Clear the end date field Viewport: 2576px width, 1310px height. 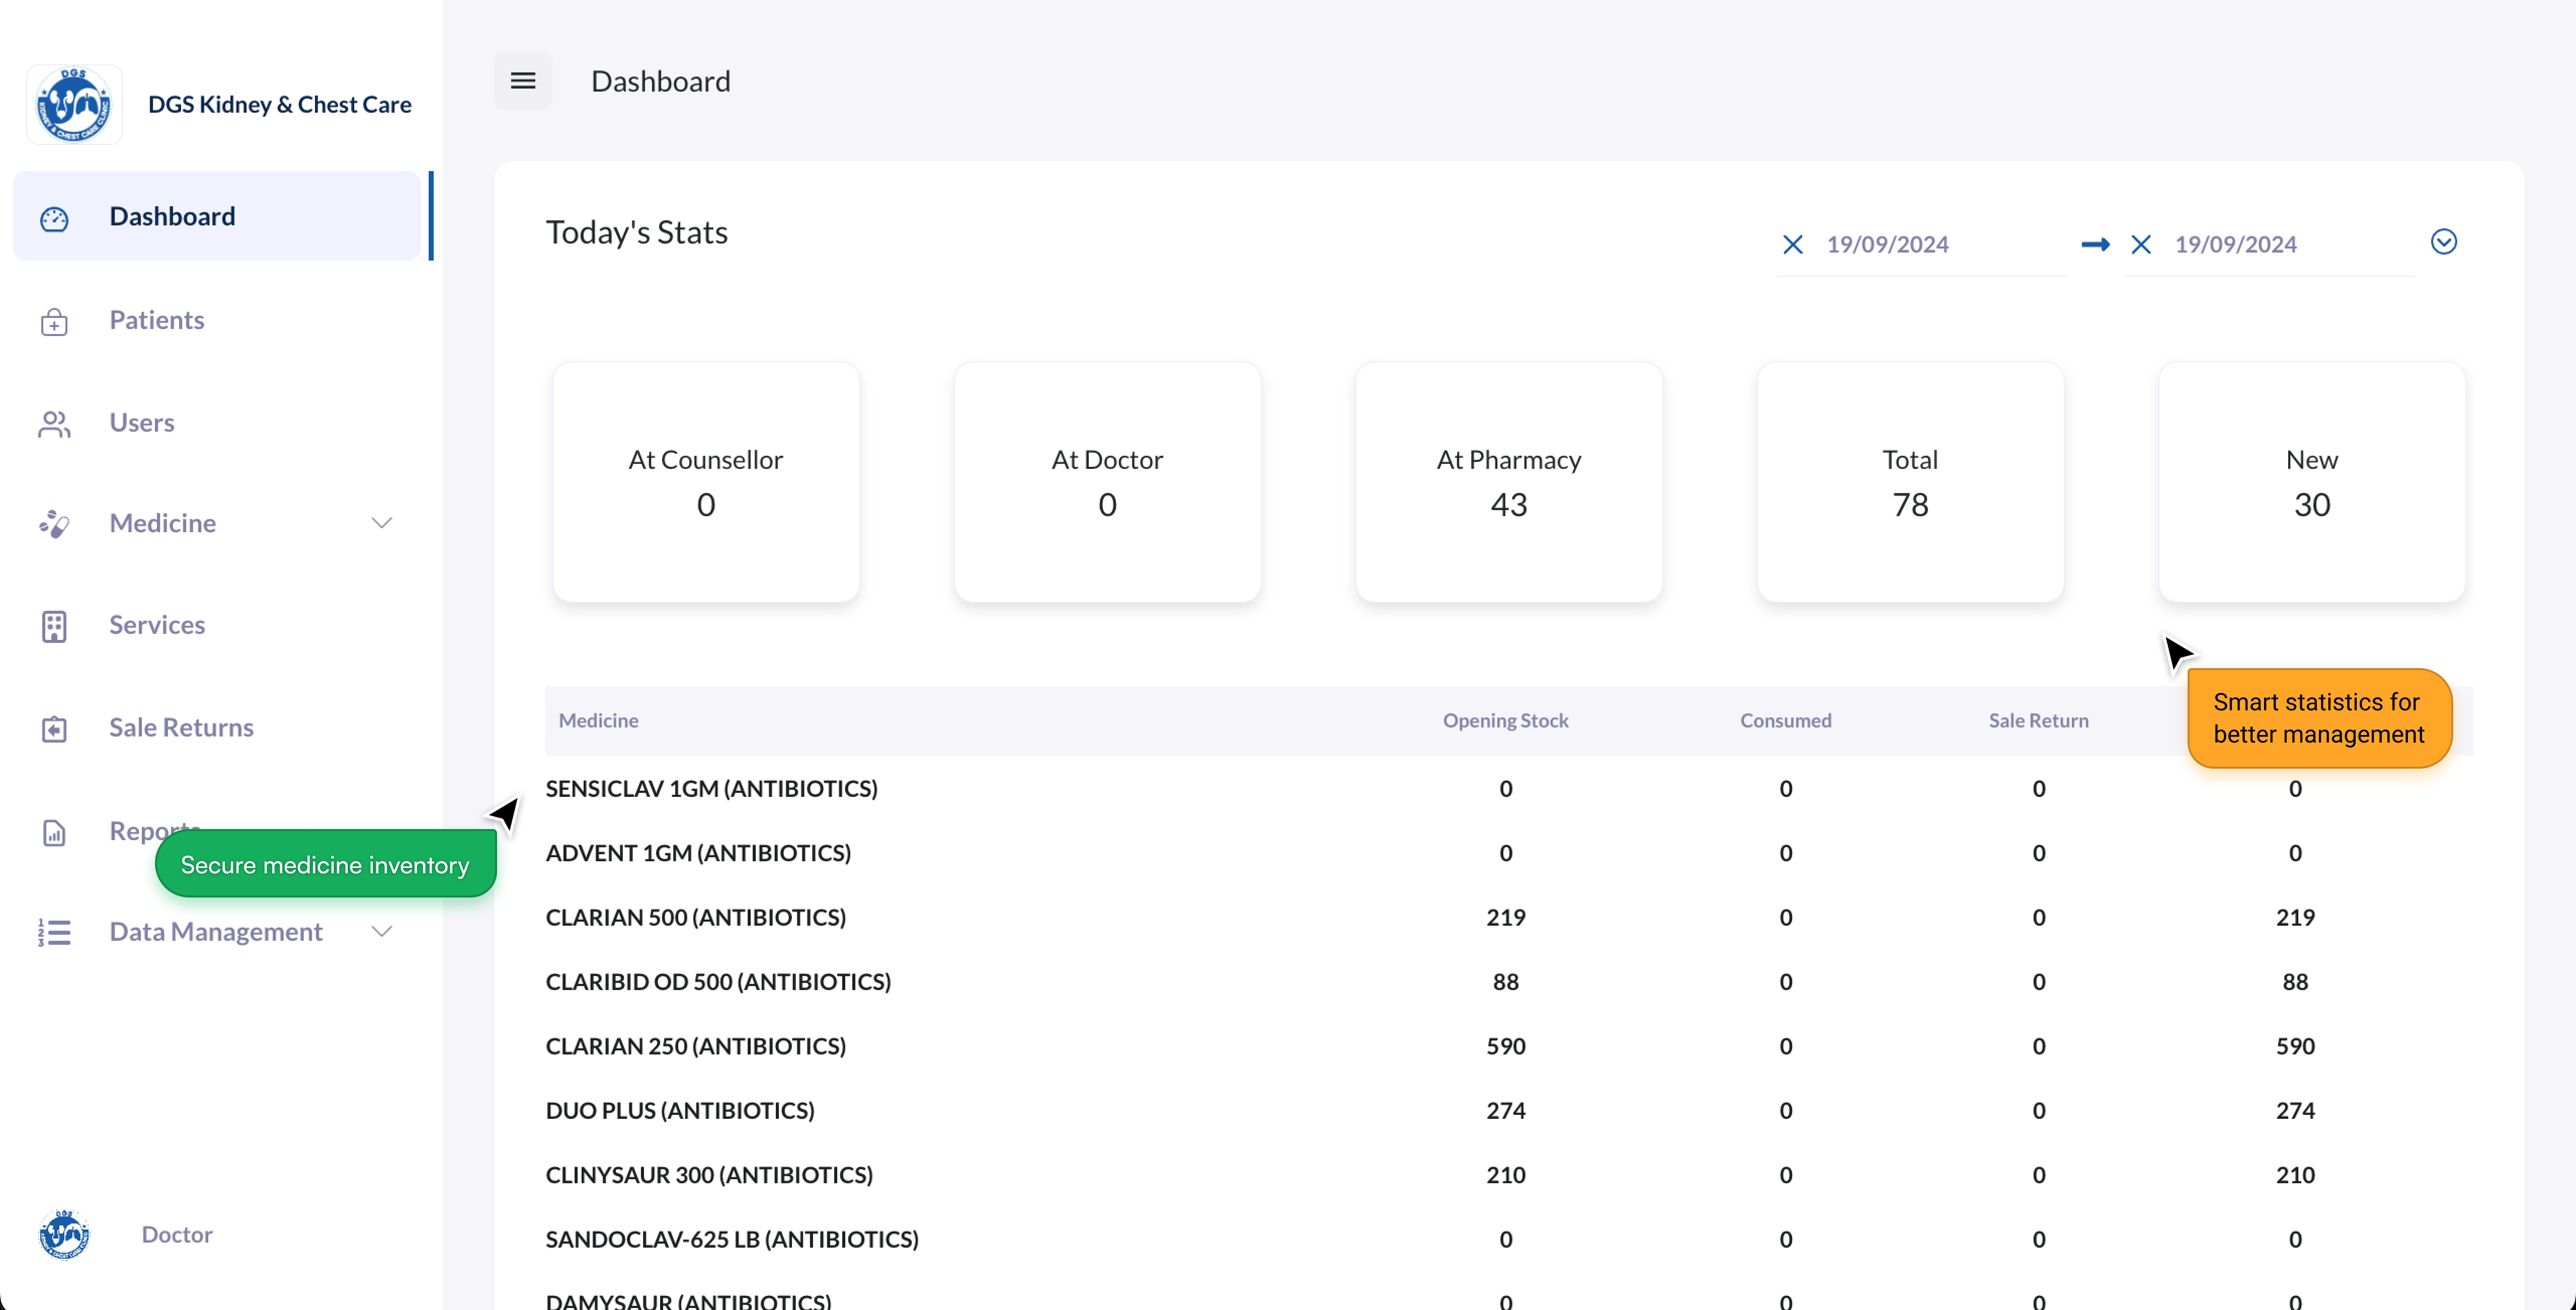point(2140,245)
